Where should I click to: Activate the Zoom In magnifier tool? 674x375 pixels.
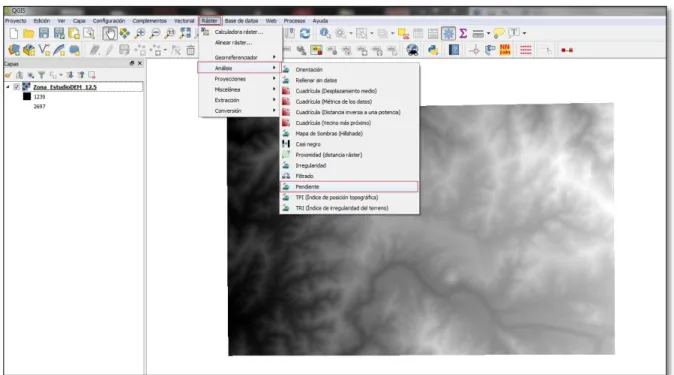(x=140, y=33)
